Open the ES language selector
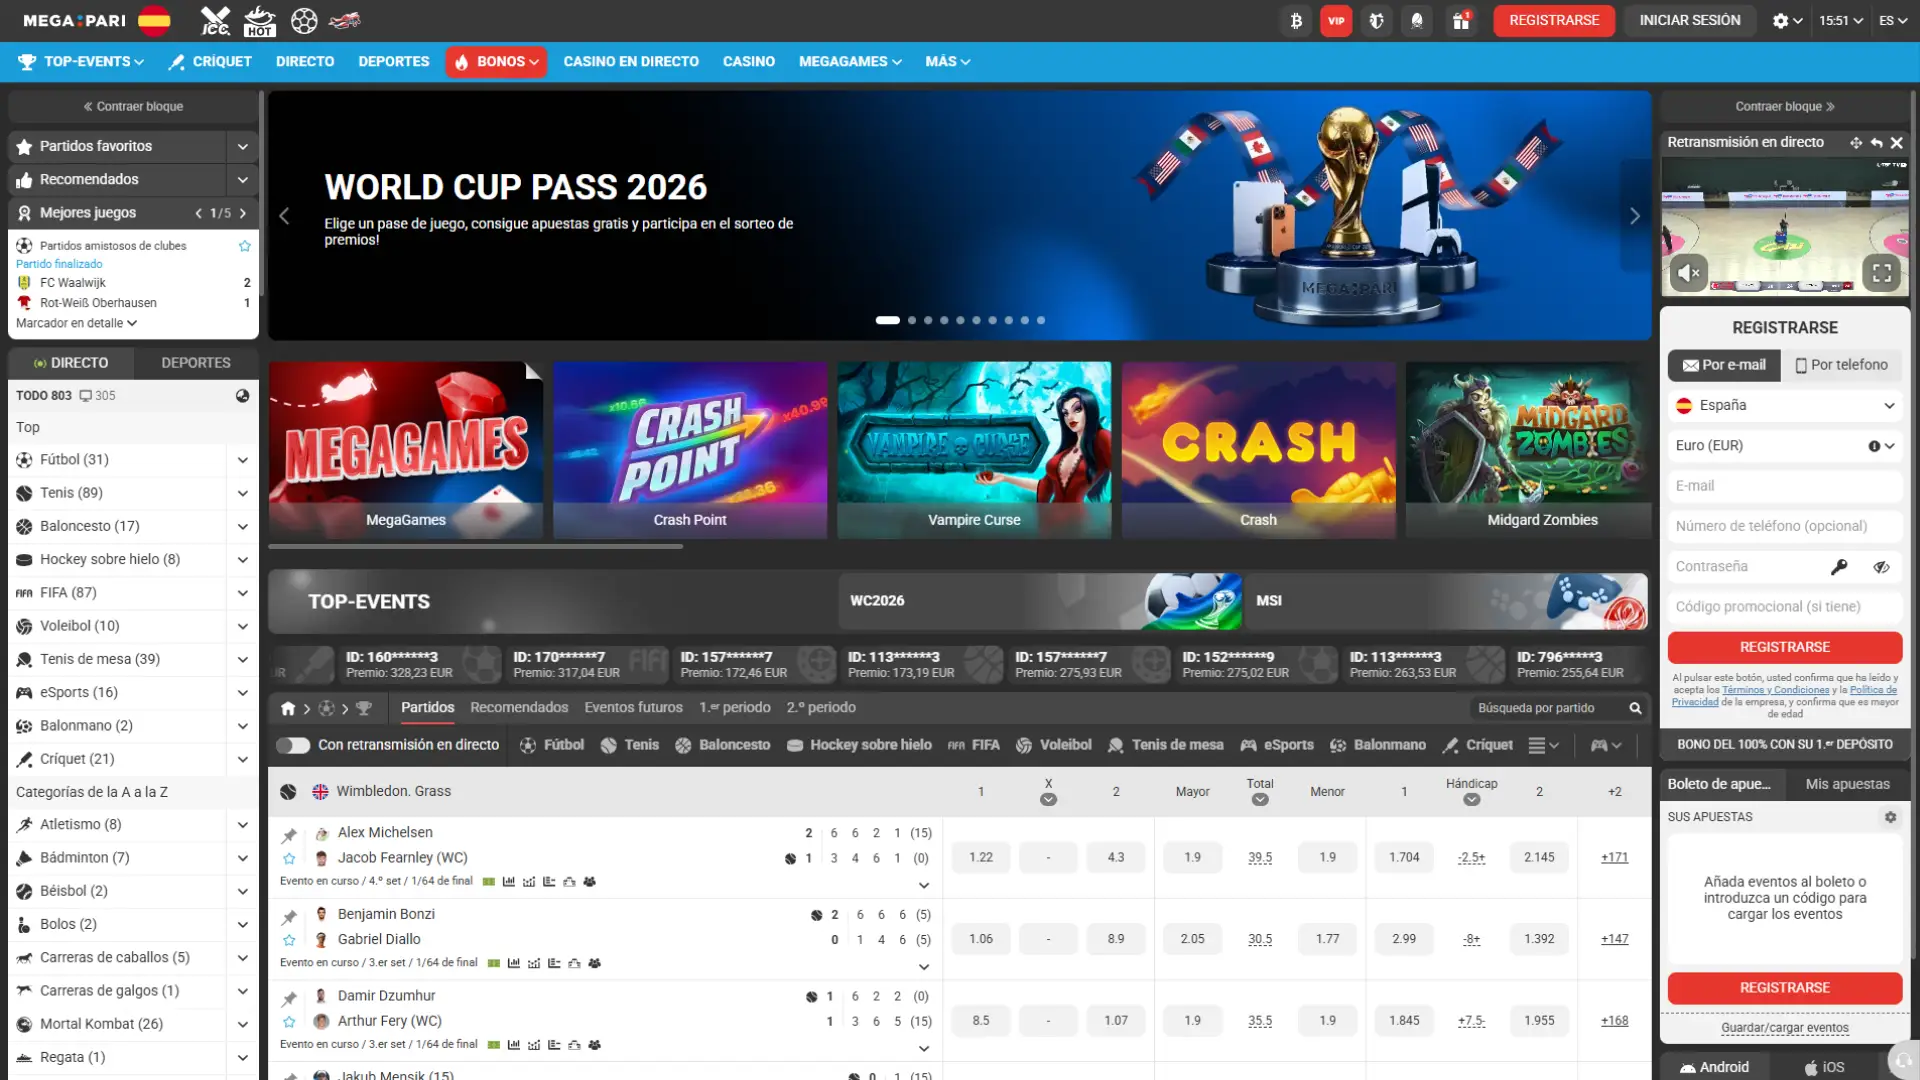The image size is (1920, 1080). click(1892, 20)
